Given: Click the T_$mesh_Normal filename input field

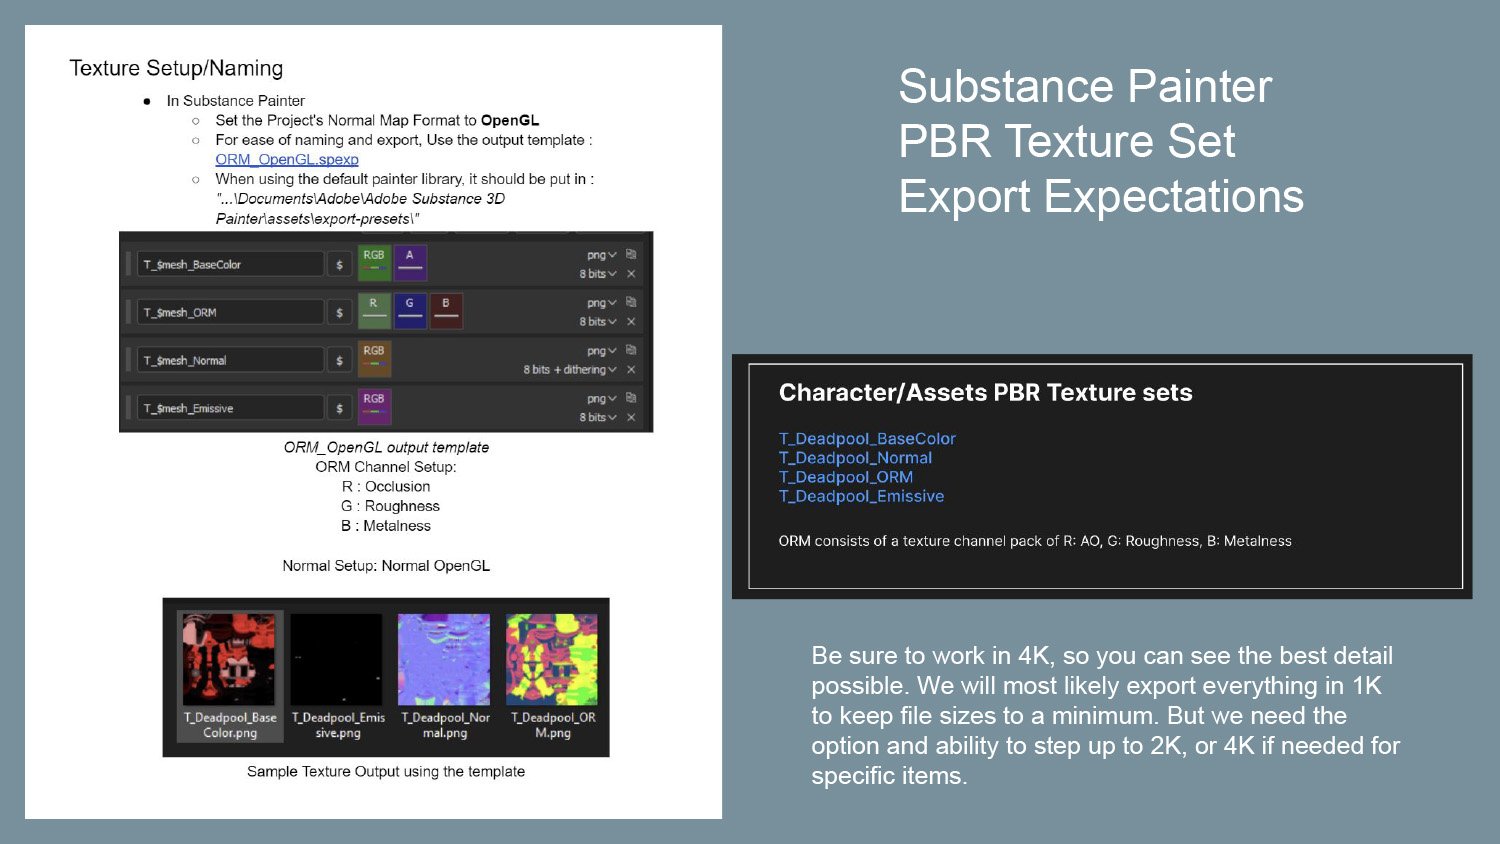Looking at the screenshot, I should tap(230, 360).
